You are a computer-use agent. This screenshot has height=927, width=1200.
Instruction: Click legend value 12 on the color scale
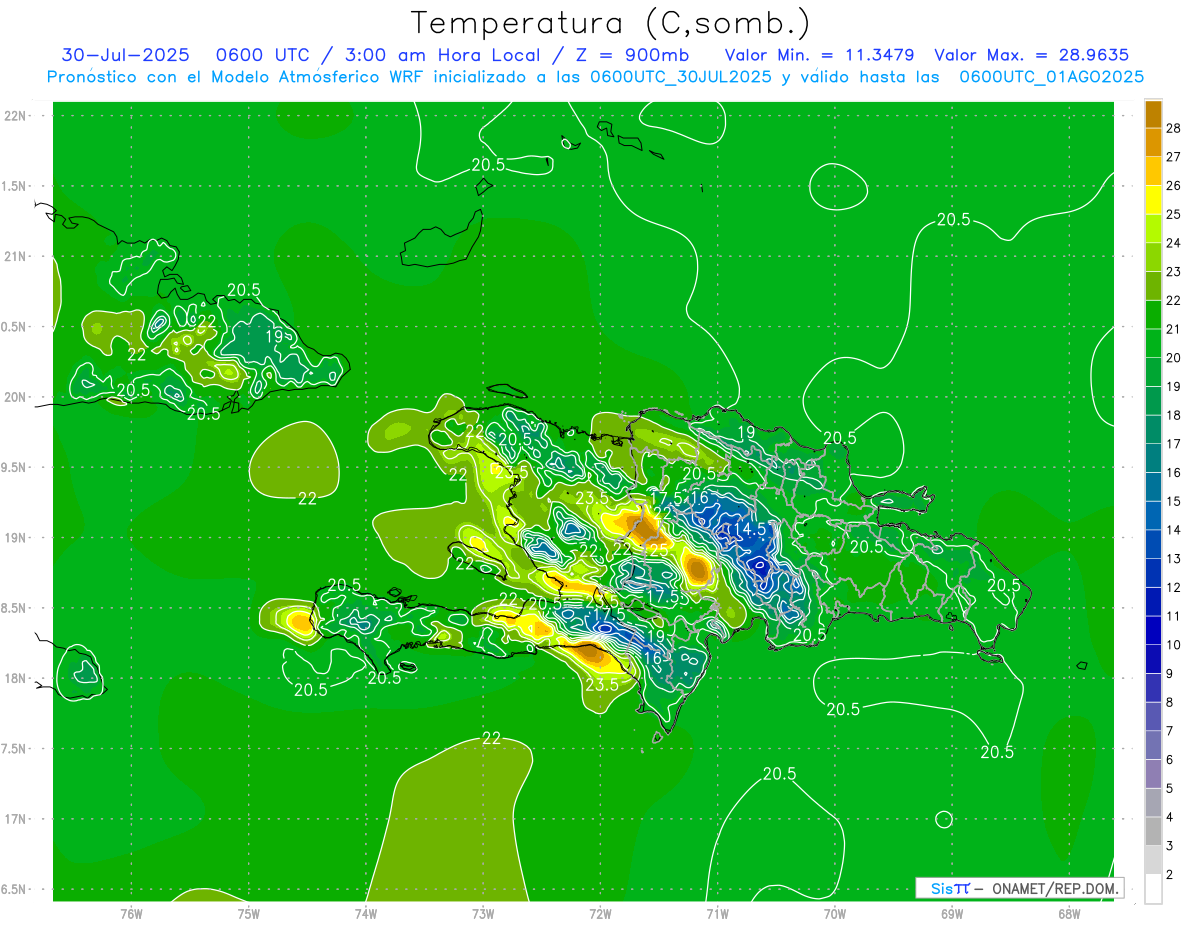[1174, 587]
